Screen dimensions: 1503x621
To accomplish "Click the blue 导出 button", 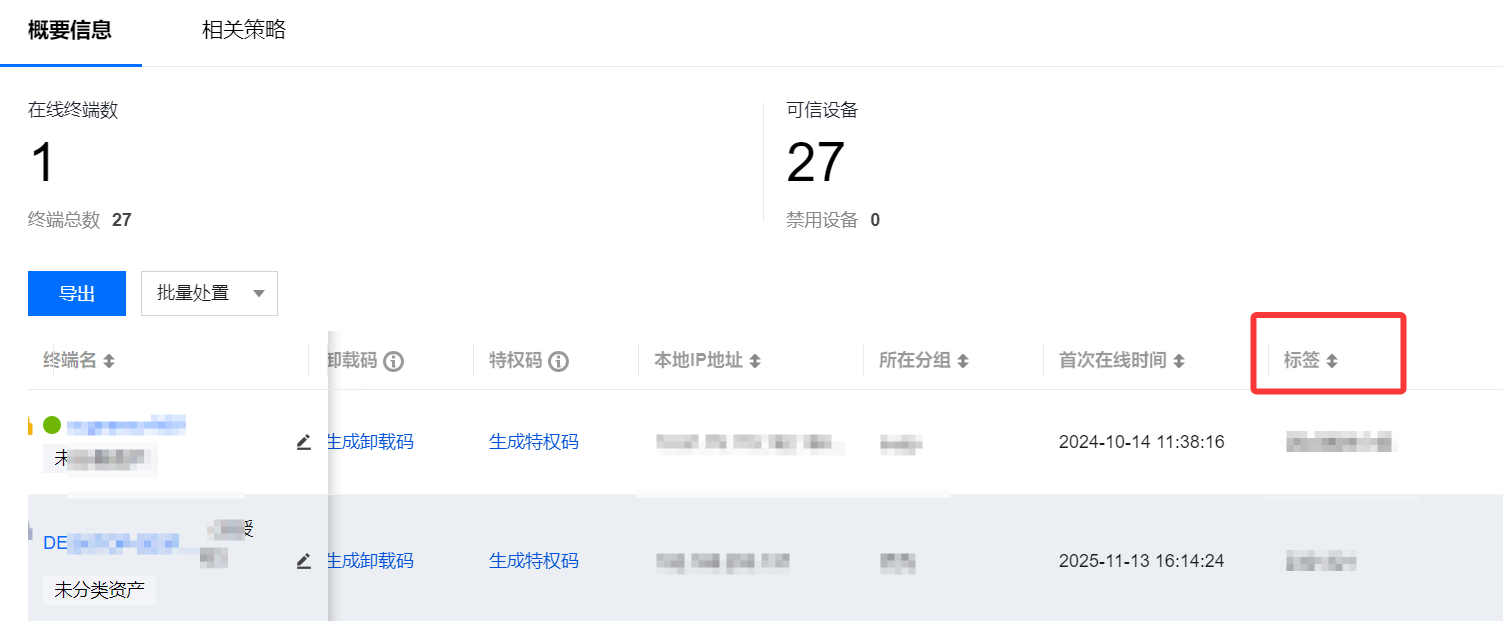I will [77, 293].
